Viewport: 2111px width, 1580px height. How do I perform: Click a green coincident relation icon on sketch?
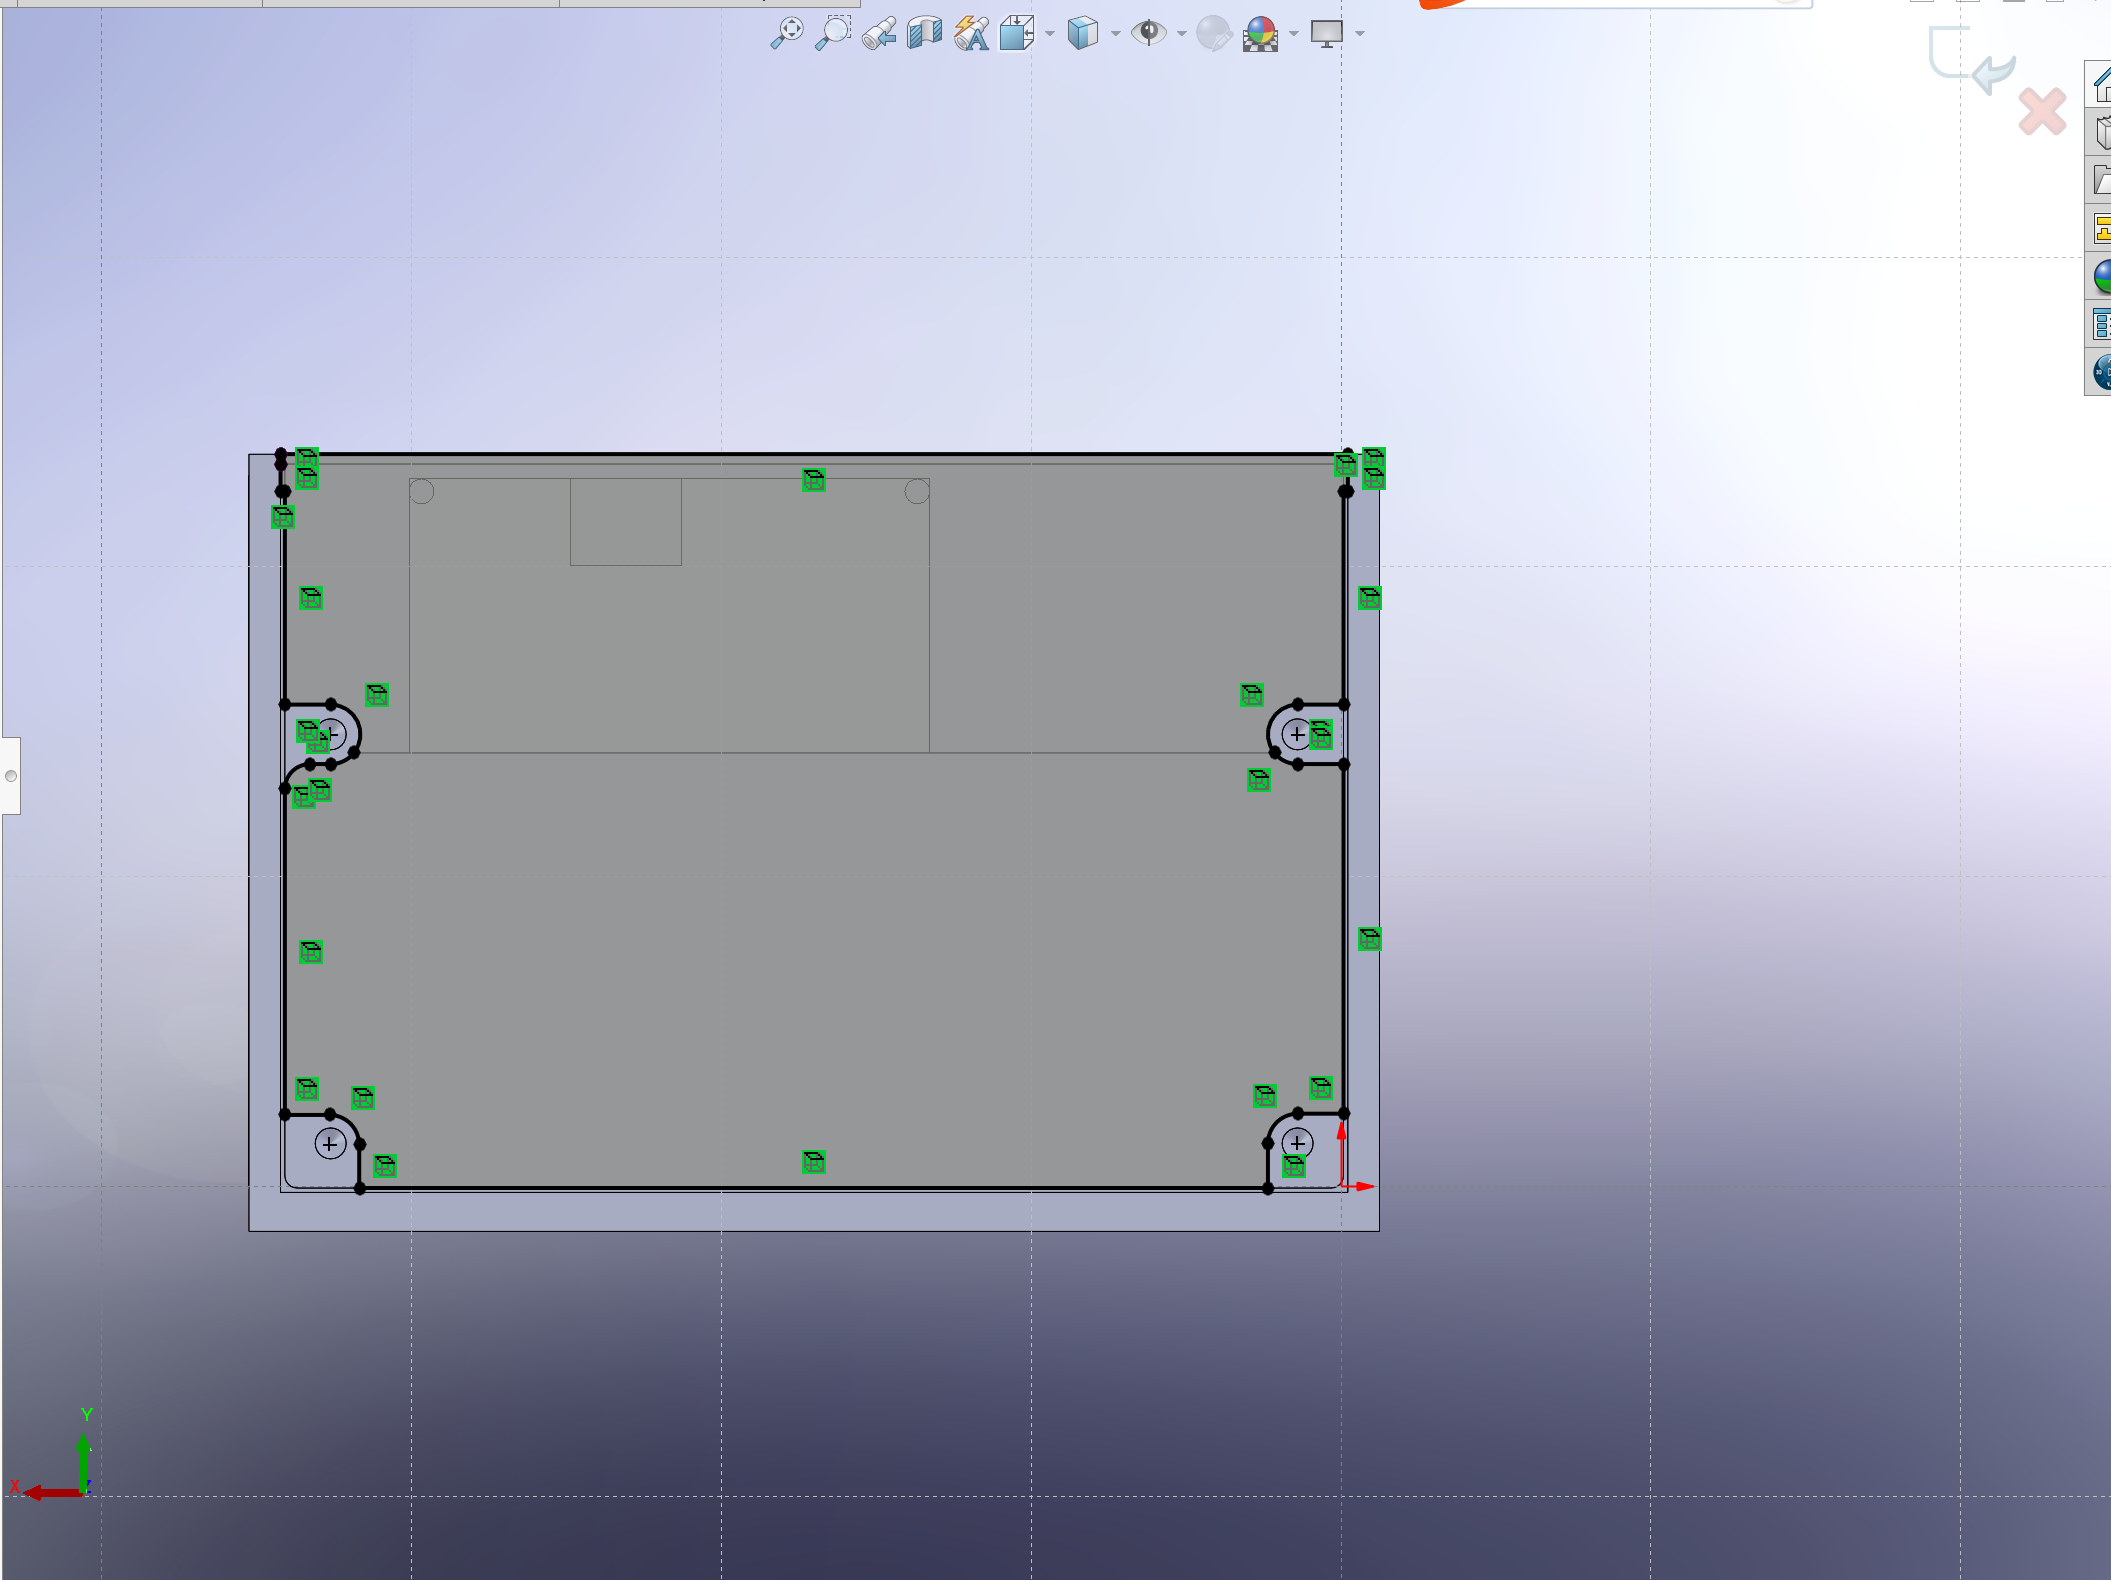coord(812,481)
